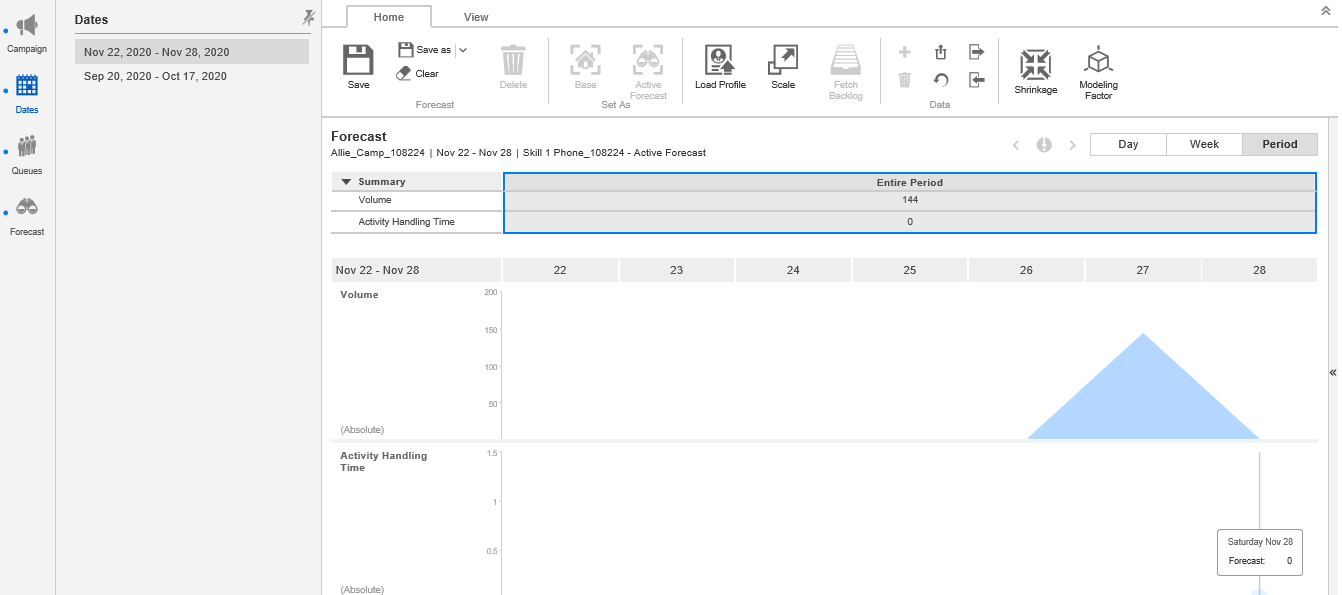Switch forecast view to Day

[x=1128, y=144]
